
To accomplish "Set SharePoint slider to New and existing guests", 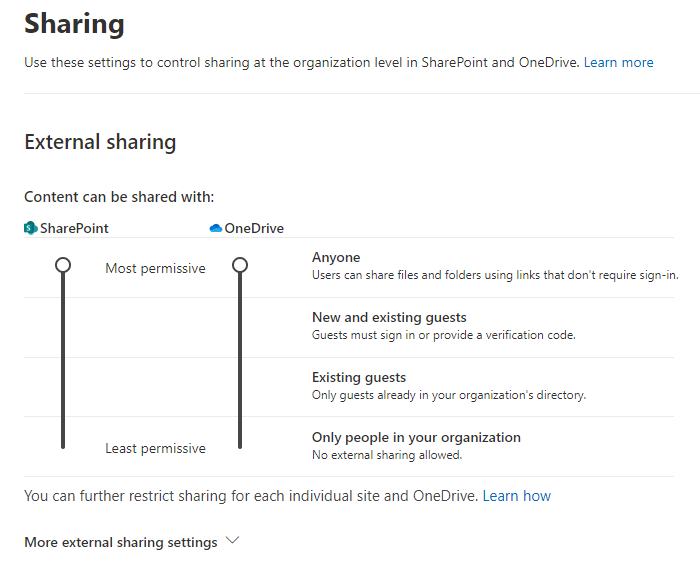I will pyautogui.click(x=63, y=326).
